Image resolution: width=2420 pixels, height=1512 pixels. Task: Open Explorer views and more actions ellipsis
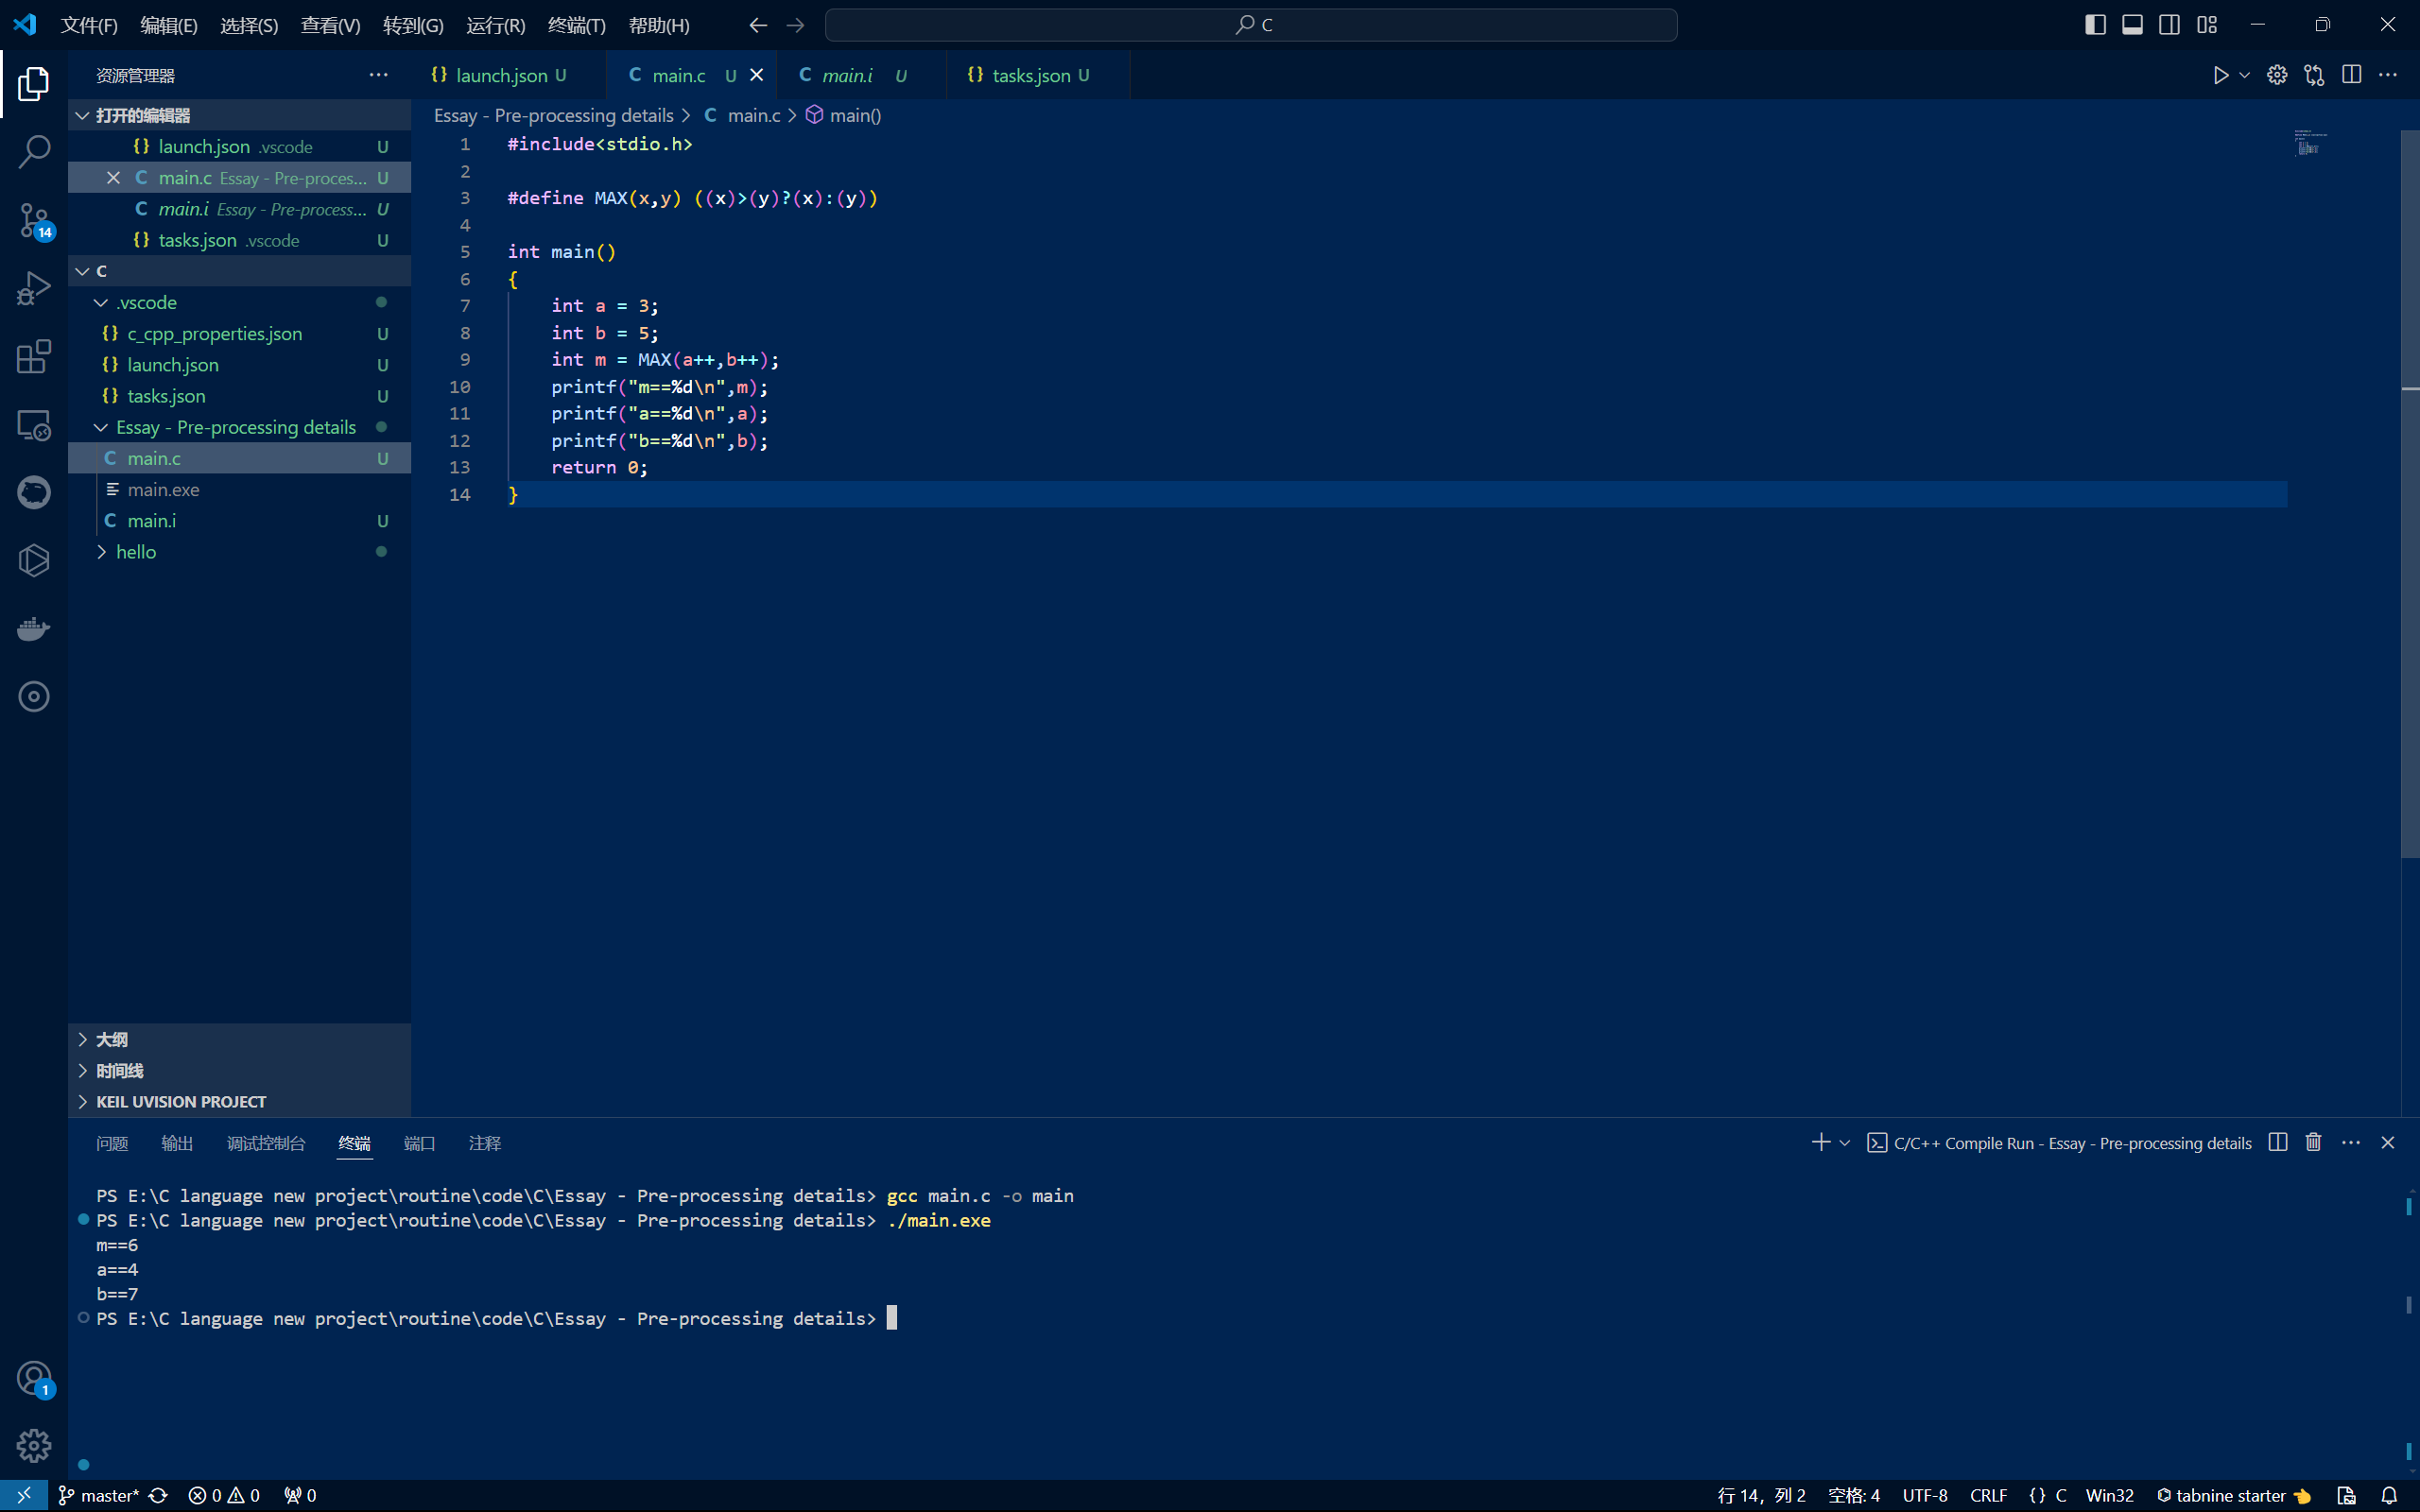[378, 76]
